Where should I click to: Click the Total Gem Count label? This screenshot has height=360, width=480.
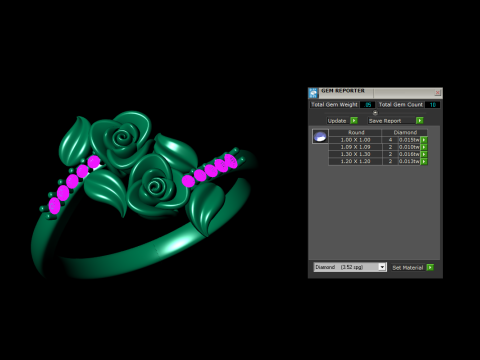coord(401,105)
